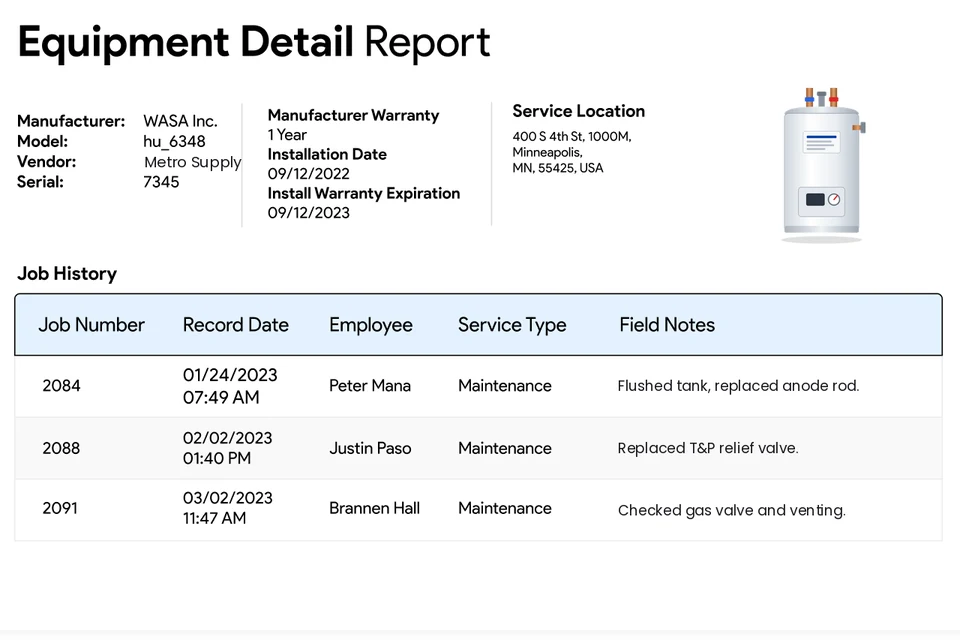The height and width of the screenshot is (640, 960).
Task: Click model value hu_6348
Action: point(174,141)
